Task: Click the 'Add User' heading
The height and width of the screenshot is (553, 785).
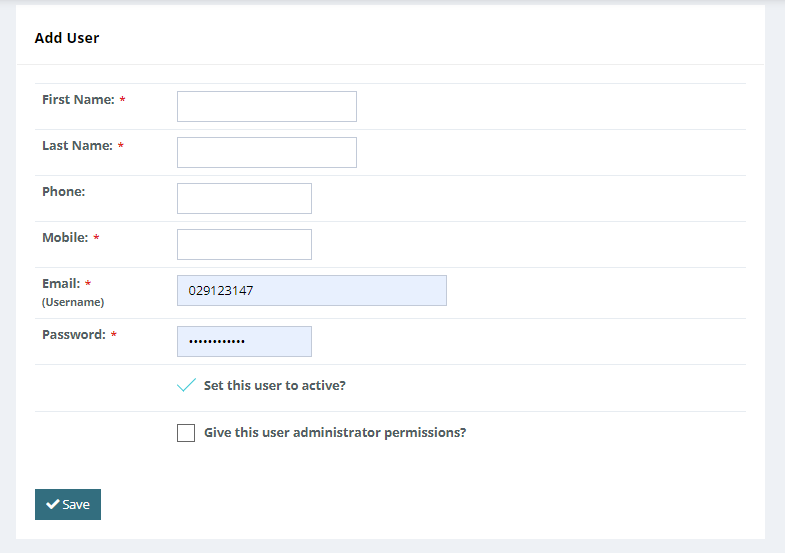Action: tap(67, 38)
